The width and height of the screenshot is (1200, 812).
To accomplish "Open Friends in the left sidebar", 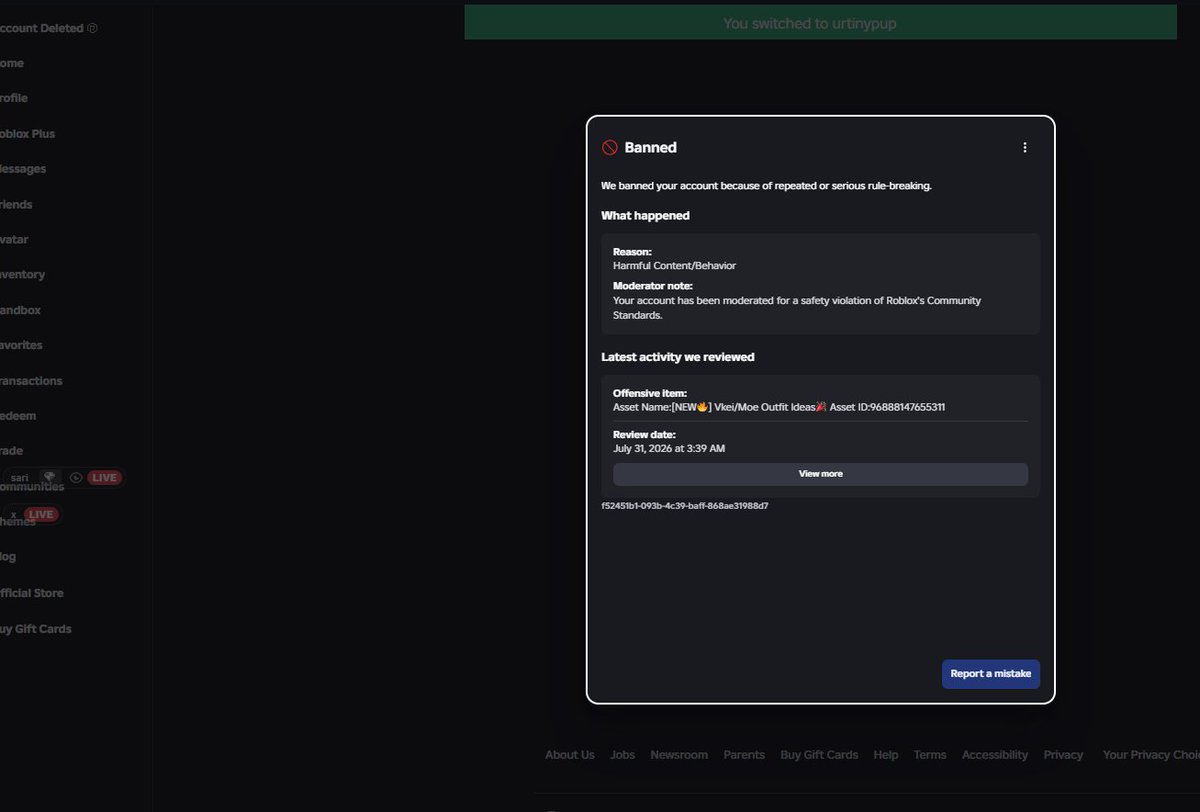I will (16, 204).
